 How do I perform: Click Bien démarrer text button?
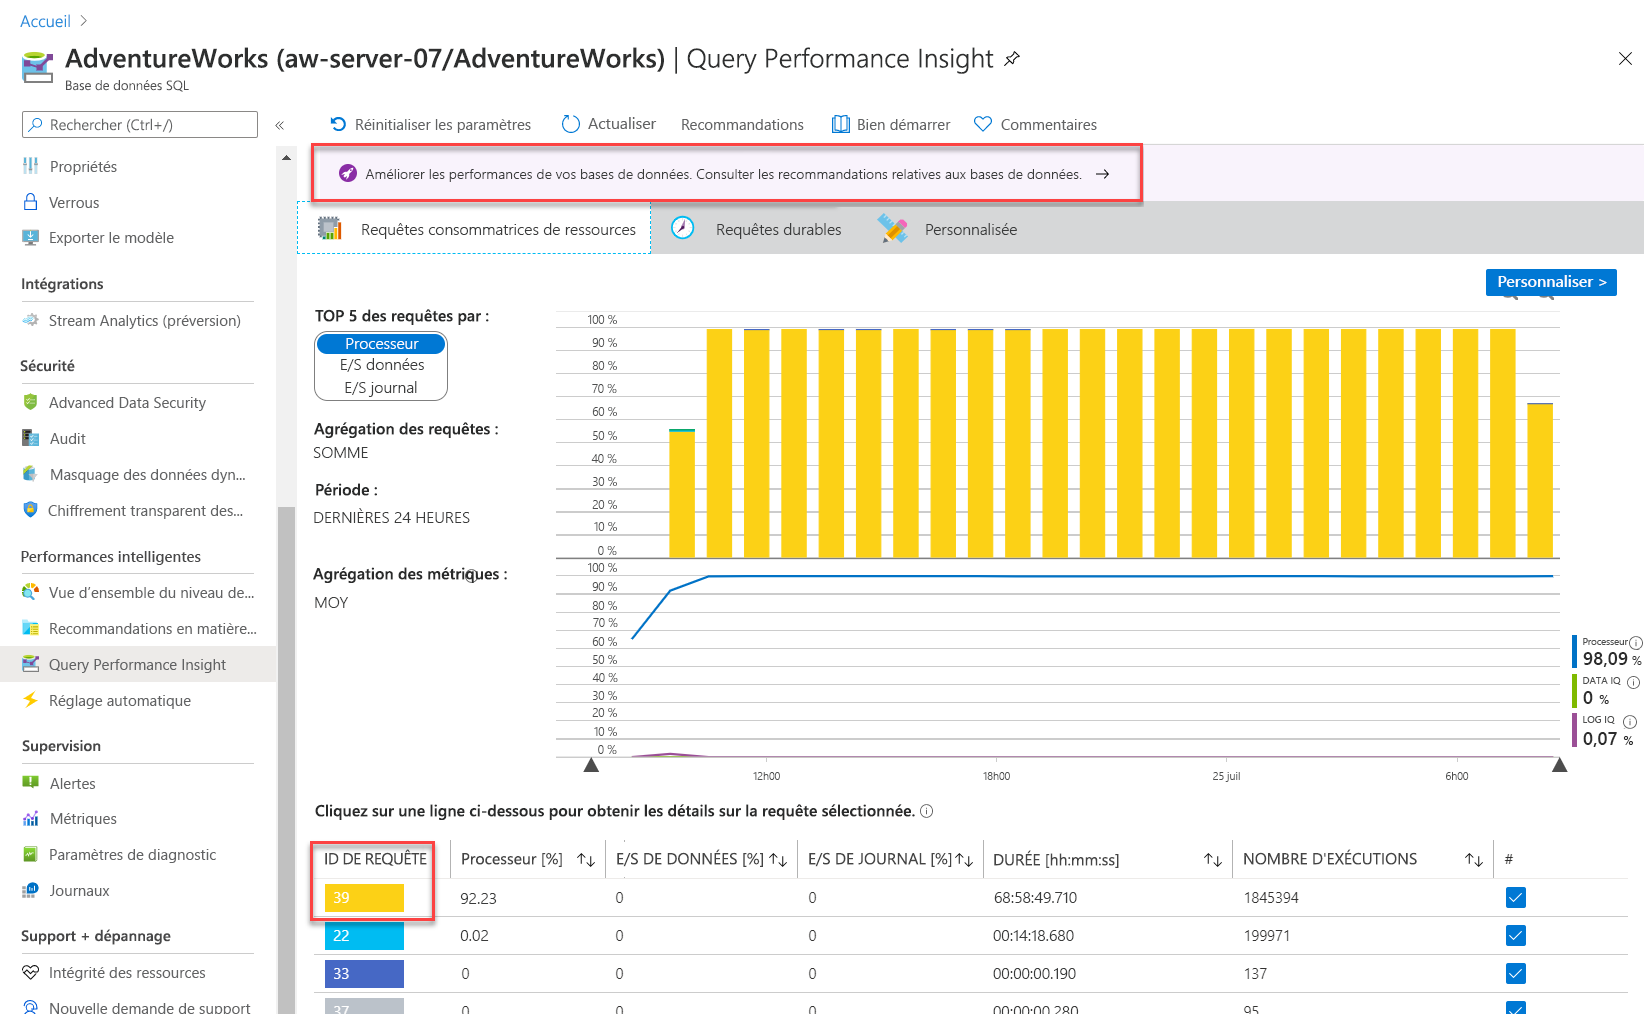point(903,124)
